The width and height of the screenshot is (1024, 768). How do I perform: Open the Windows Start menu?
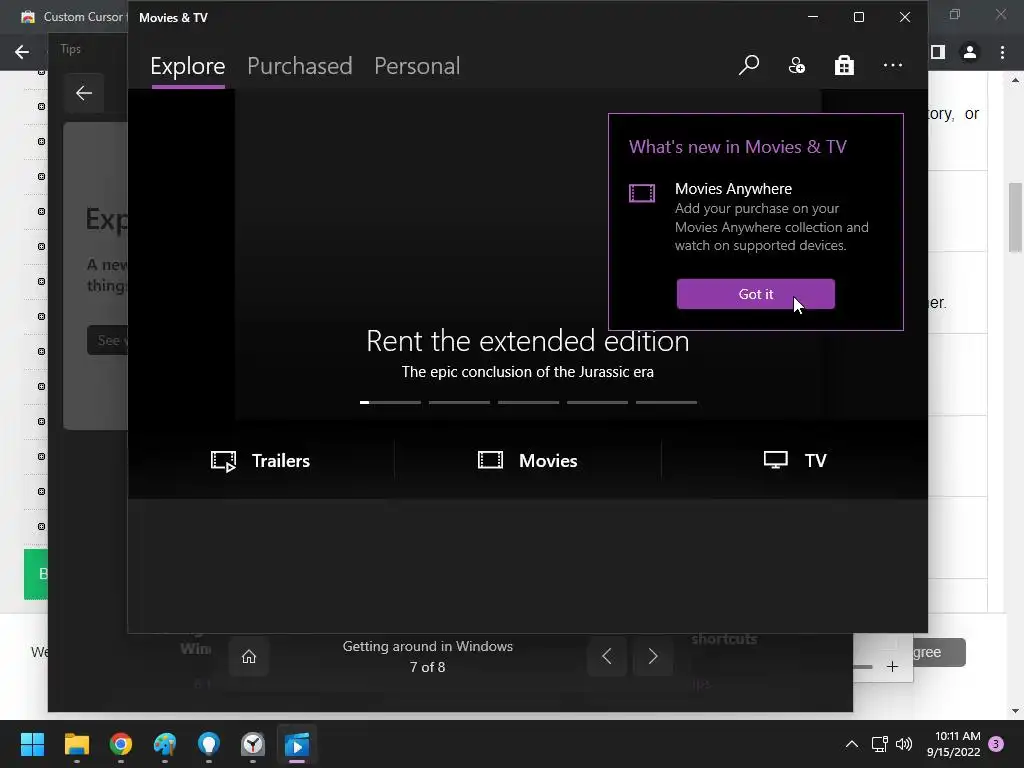click(32, 744)
